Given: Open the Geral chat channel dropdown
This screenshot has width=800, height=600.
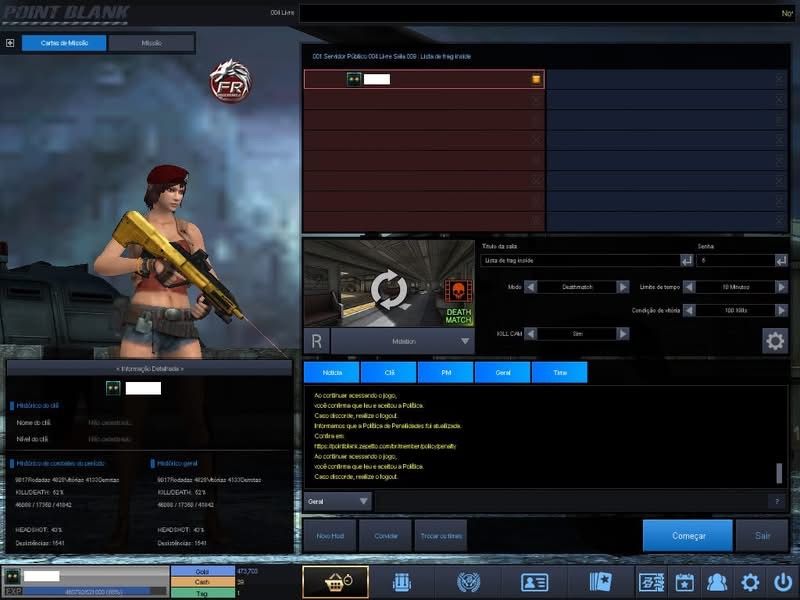Looking at the screenshot, I should pyautogui.click(x=338, y=502).
